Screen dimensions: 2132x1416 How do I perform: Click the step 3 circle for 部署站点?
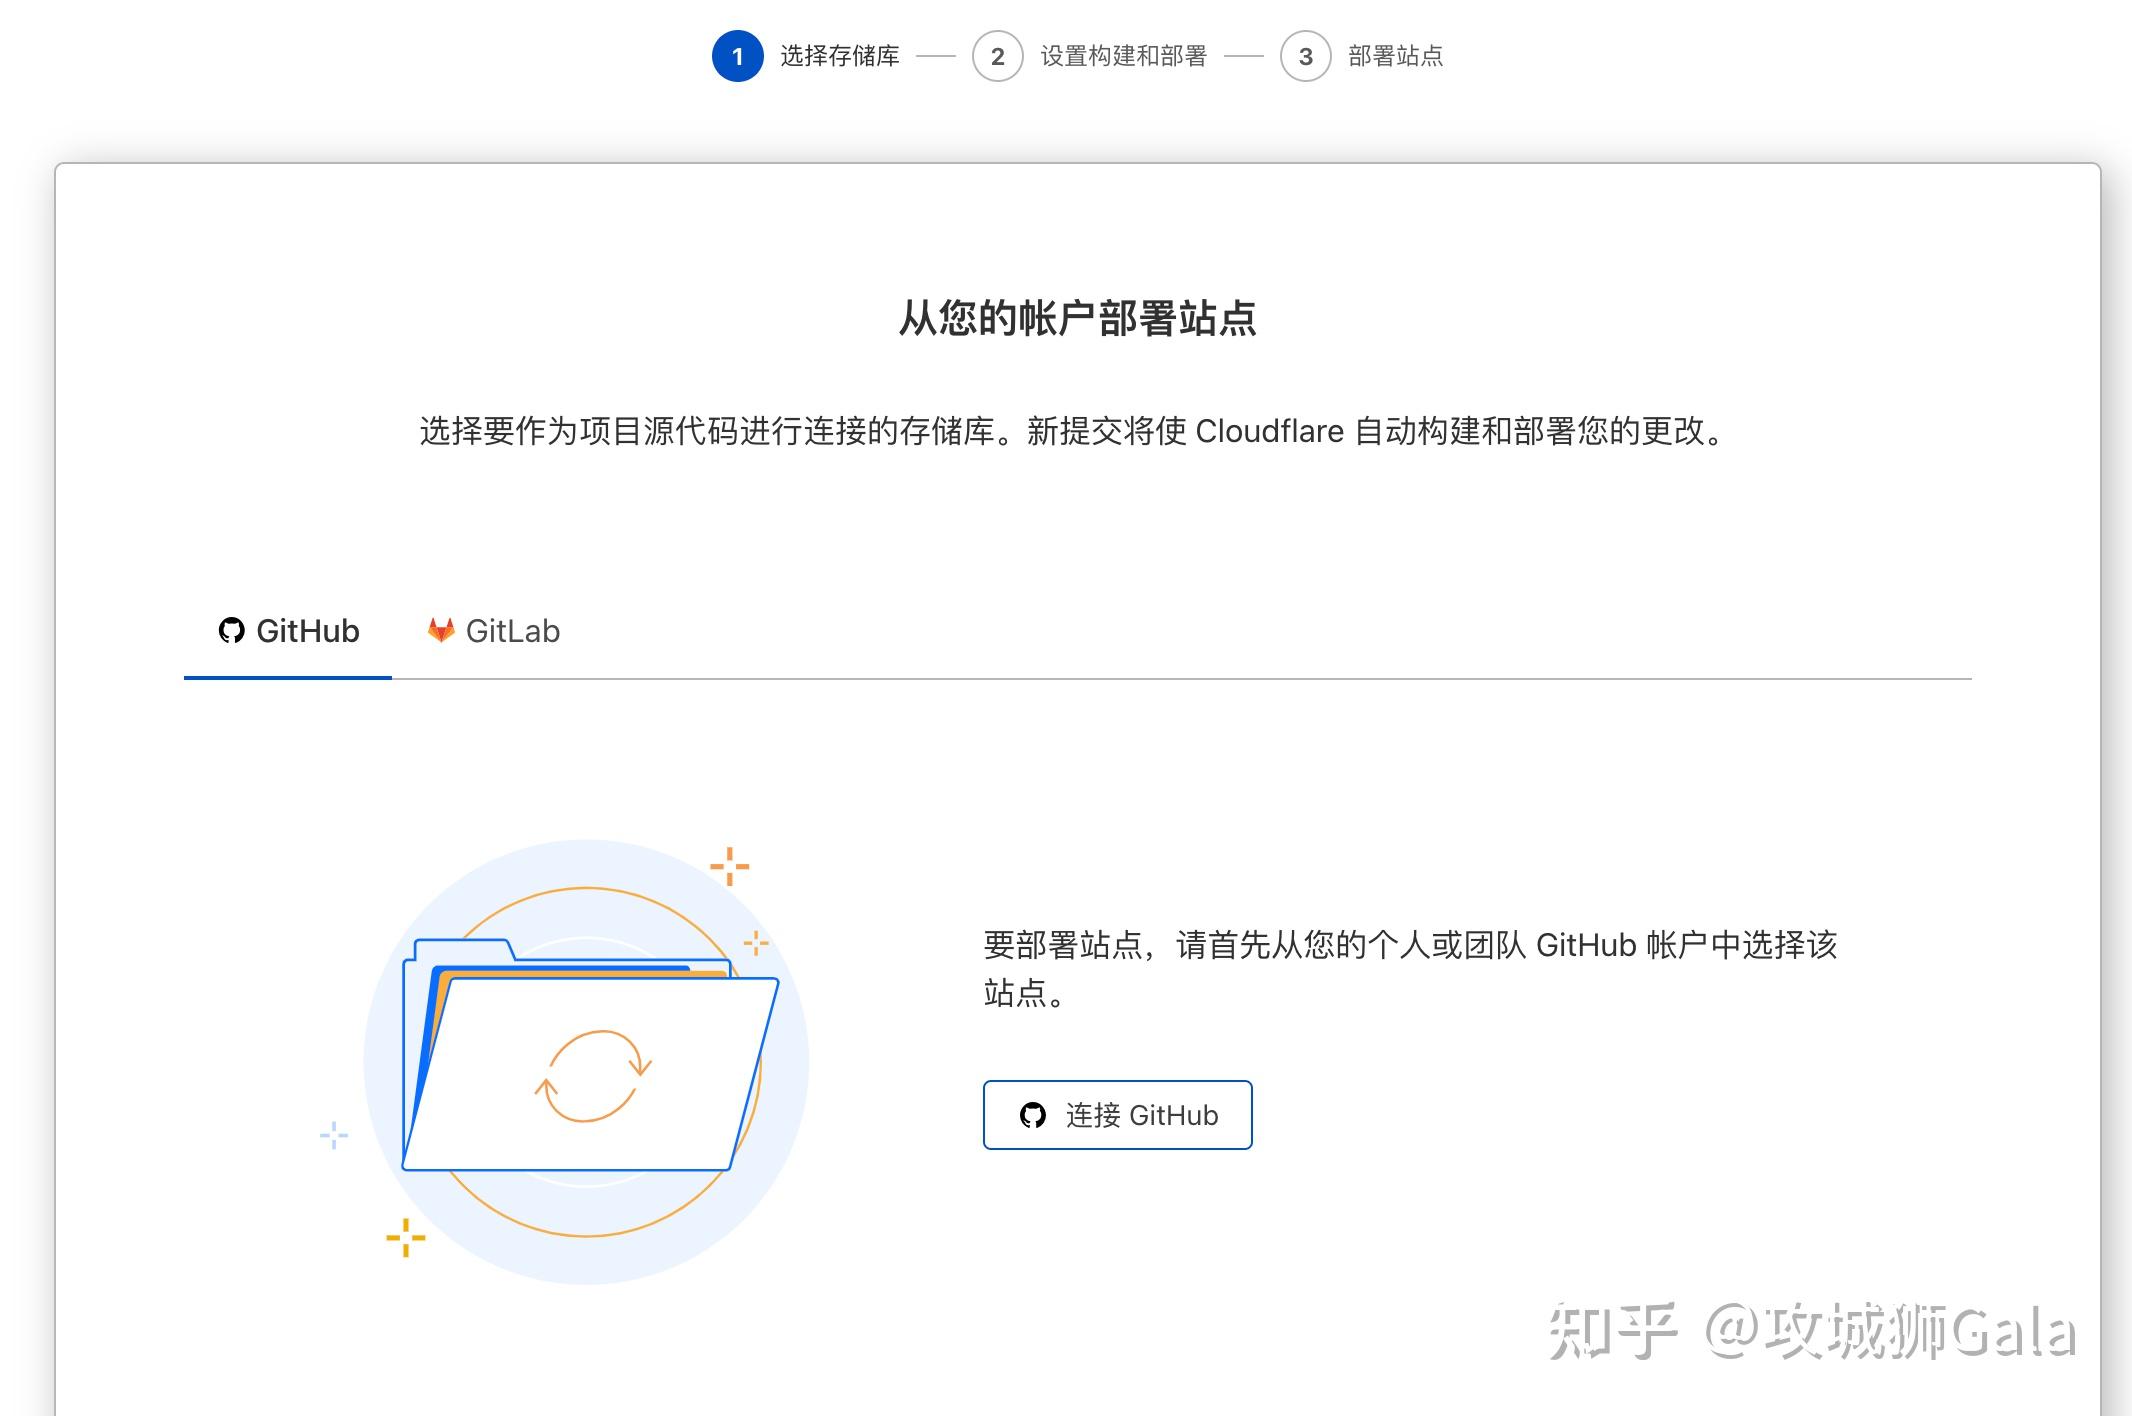pos(1306,57)
